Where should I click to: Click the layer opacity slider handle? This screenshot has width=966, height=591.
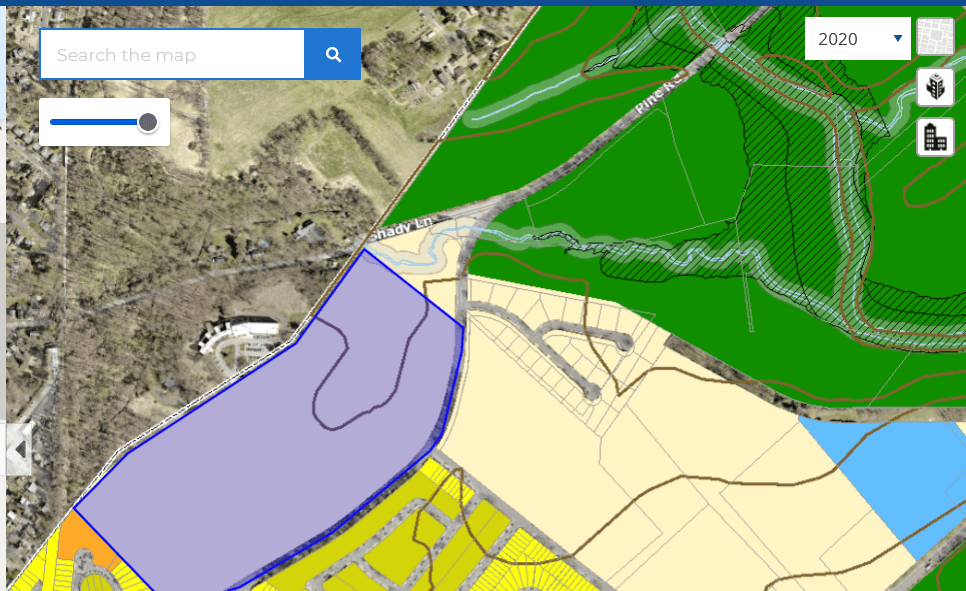coord(148,122)
